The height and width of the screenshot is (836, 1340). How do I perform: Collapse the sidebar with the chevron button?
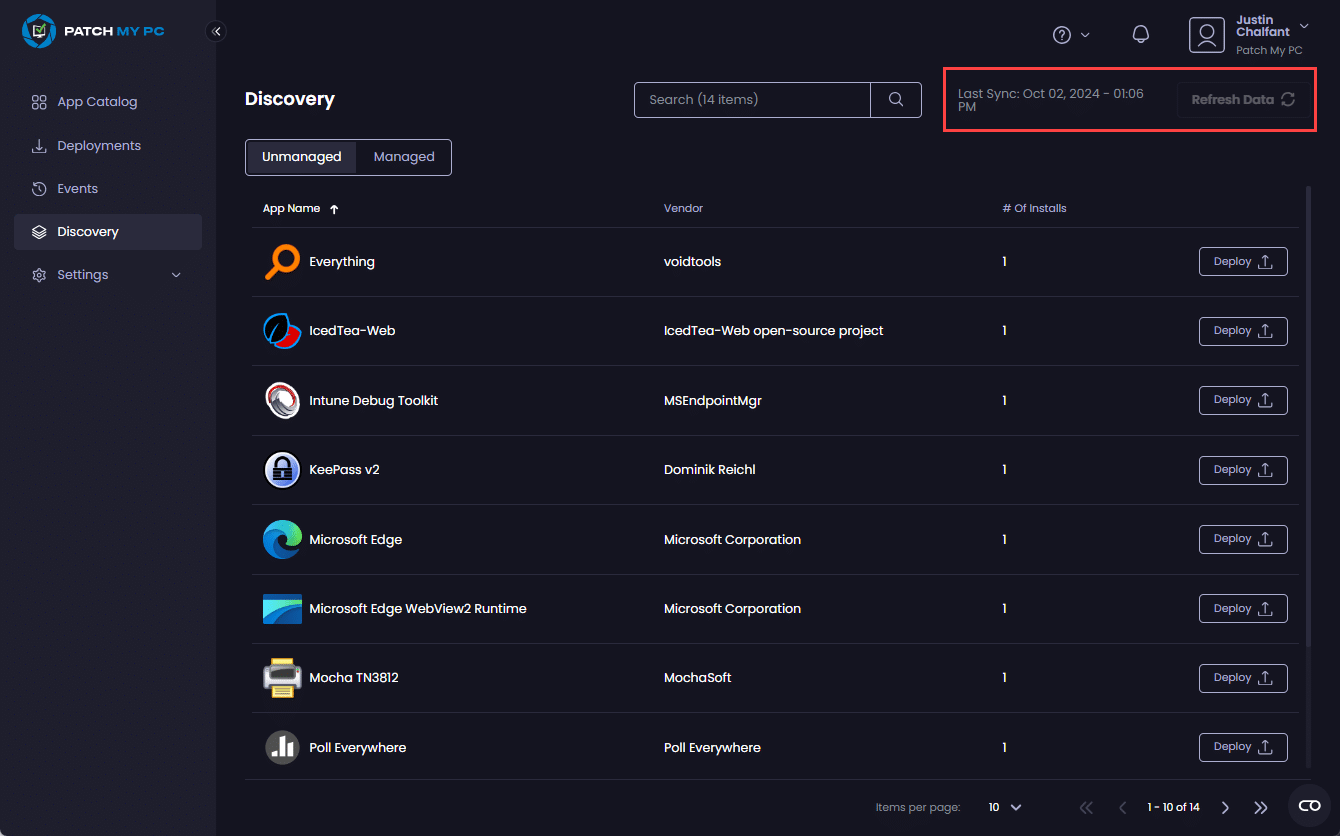click(216, 32)
